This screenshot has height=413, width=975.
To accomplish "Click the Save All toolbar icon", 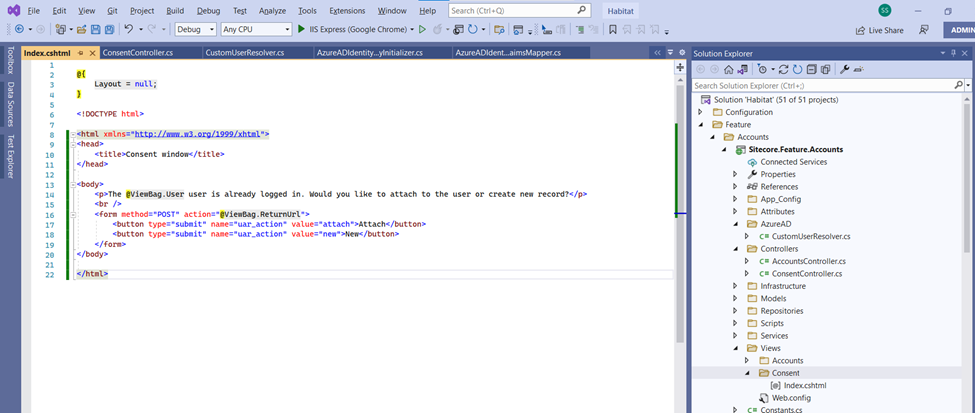I will tap(109, 29).
